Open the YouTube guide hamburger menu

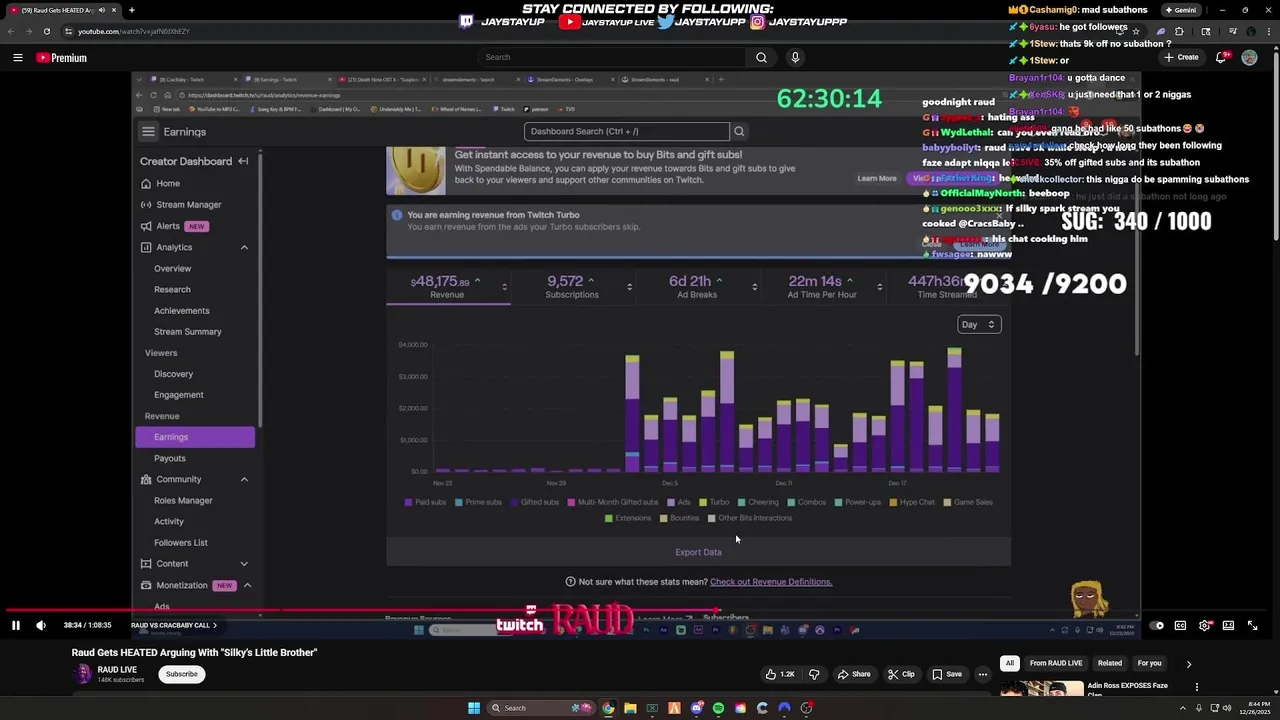pos(17,58)
